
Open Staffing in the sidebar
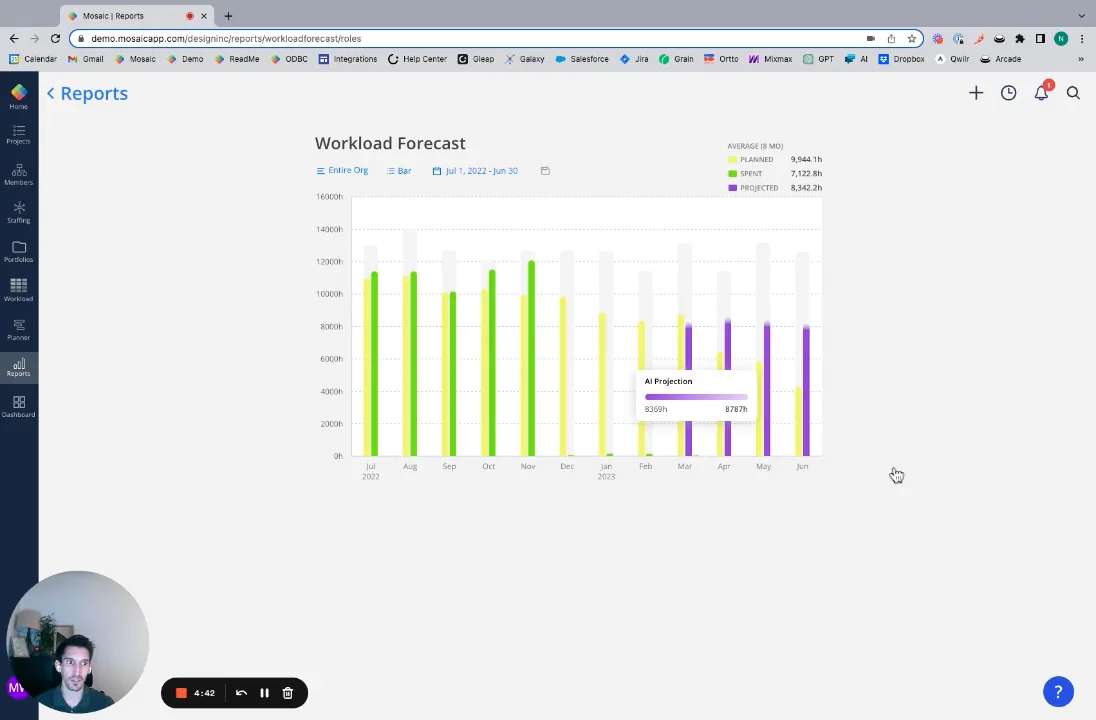(x=19, y=213)
